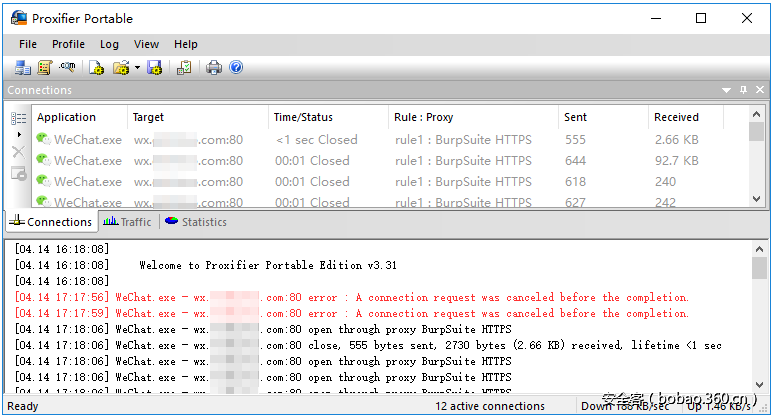Open Profile Auto Update checklist icon

point(184,67)
